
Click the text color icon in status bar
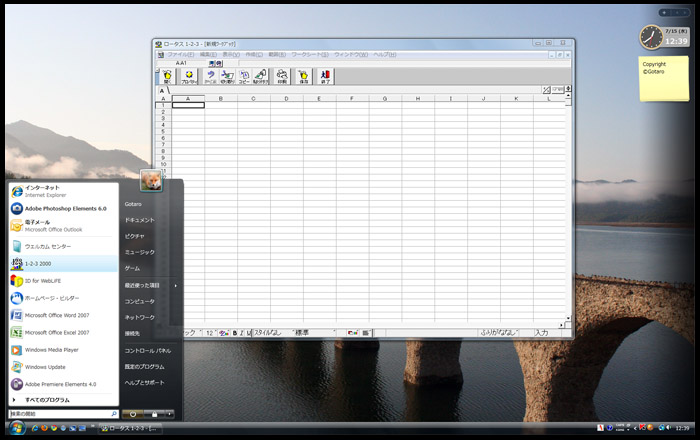[224, 333]
